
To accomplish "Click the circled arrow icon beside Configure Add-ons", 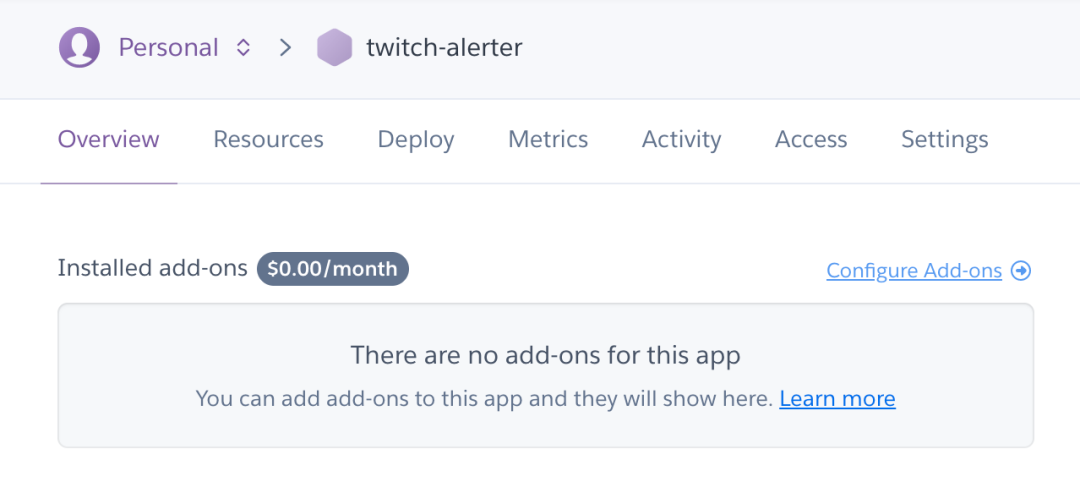I will tap(1021, 271).
